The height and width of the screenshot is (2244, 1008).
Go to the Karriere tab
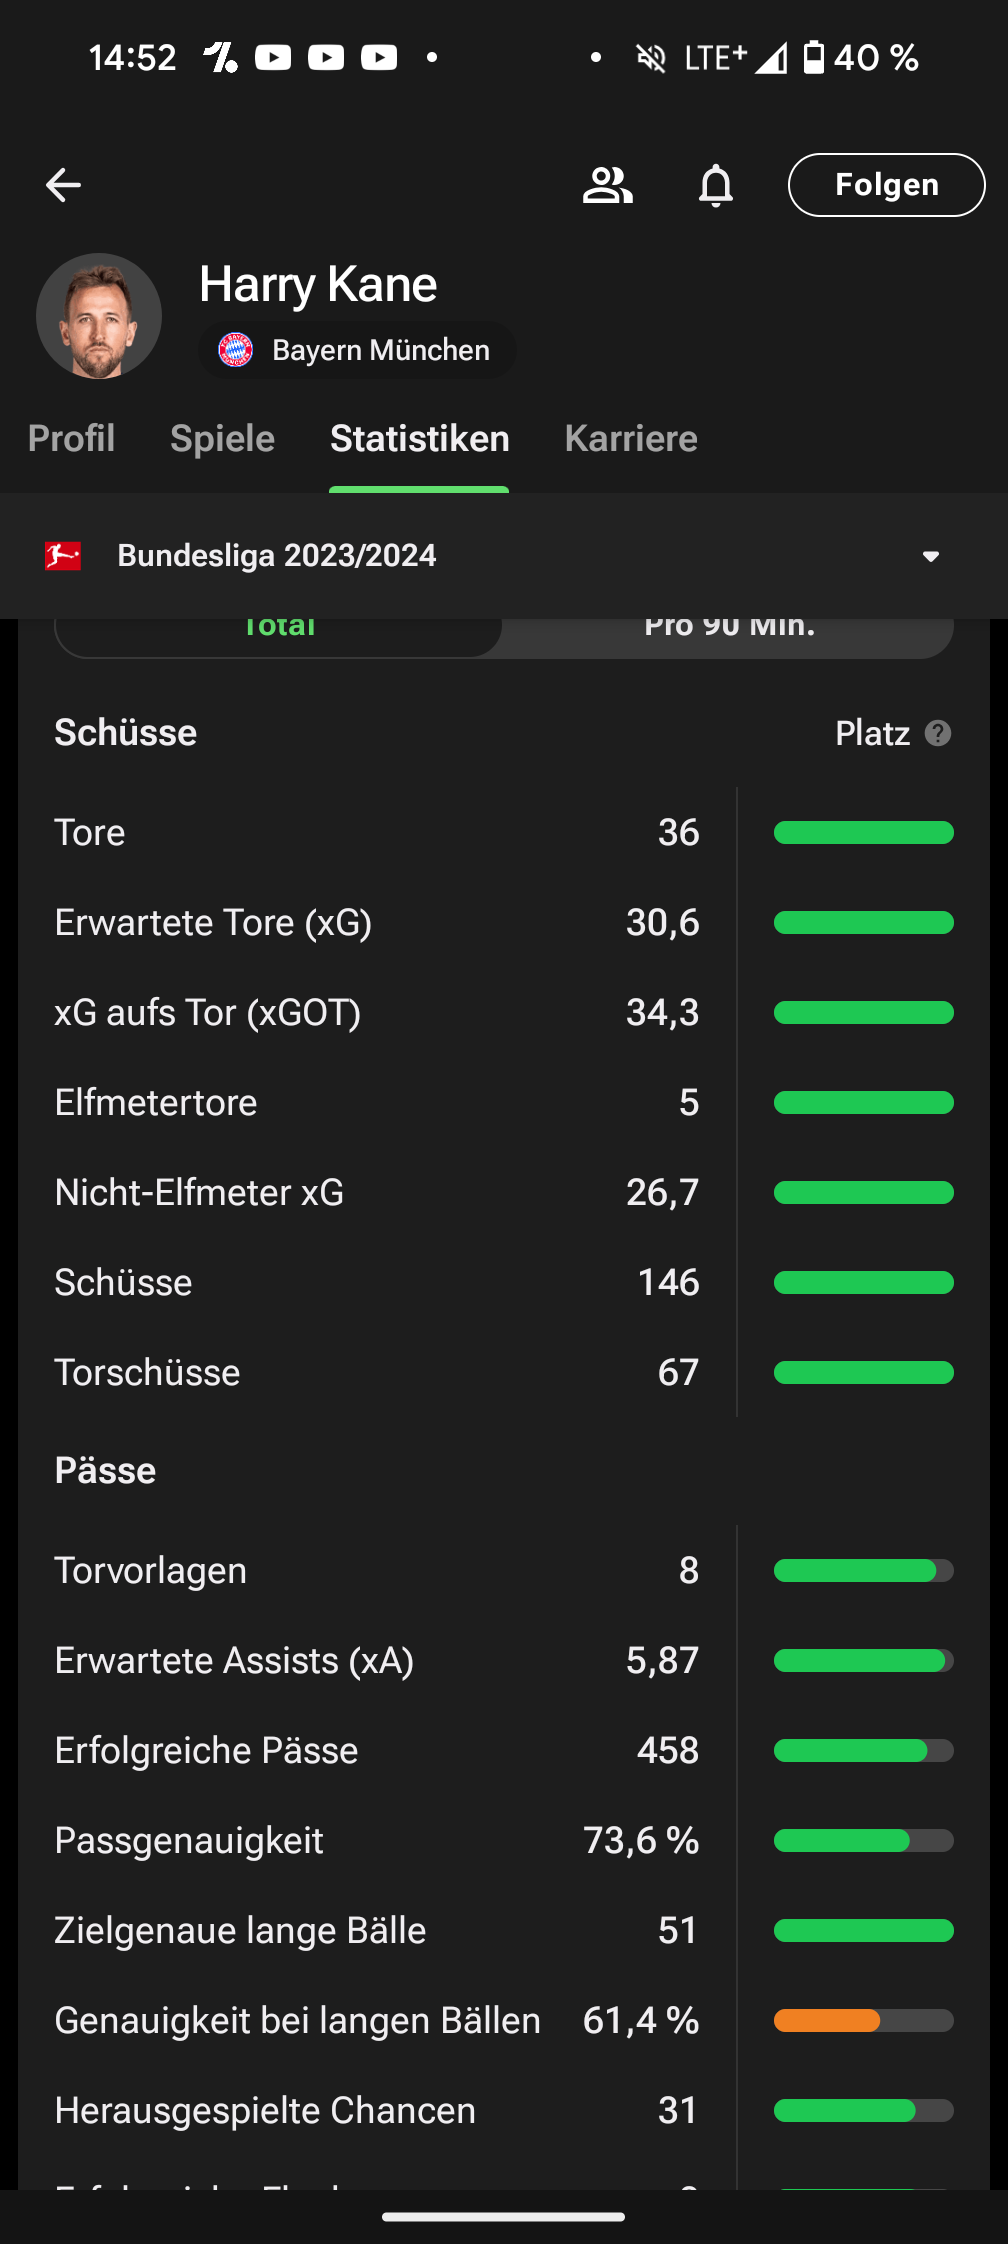(x=631, y=439)
